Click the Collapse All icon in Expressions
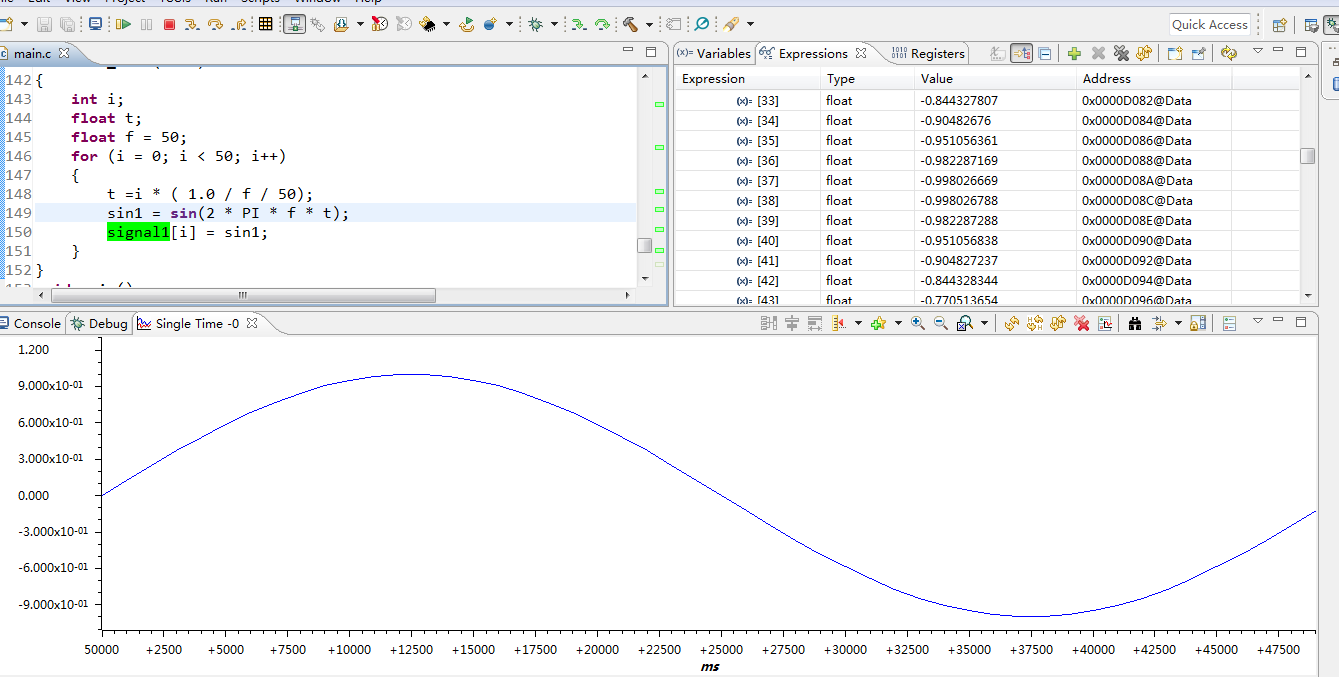Viewport: 1339px width, 677px height. coord(1045,53)
